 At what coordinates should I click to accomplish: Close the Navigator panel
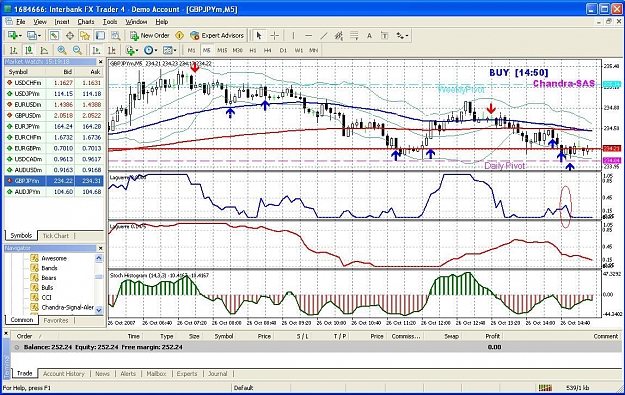point(100,248)
